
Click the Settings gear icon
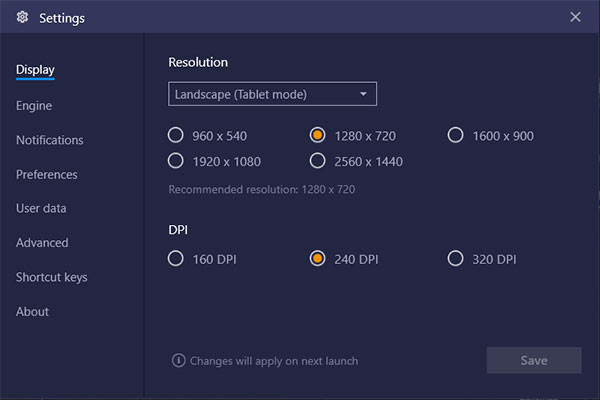(22, 17)
